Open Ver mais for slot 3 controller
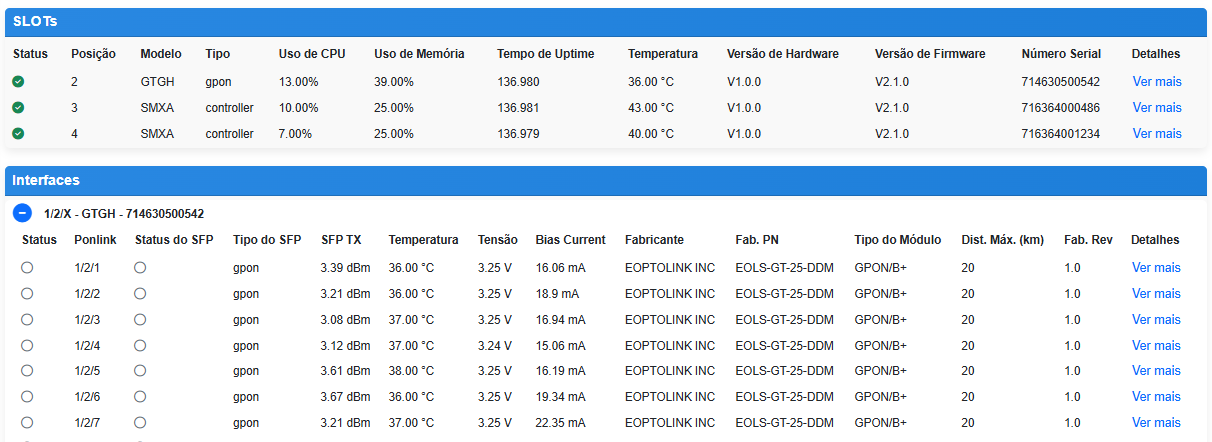Viewport: 1212px width, 442px height. click(x=1157, y=108)
